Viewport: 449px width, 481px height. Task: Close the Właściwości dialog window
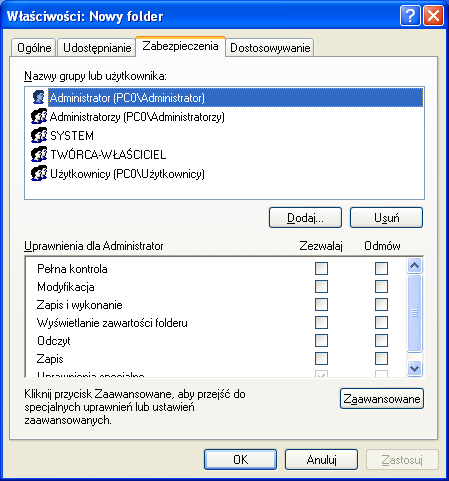click(433, 16)
